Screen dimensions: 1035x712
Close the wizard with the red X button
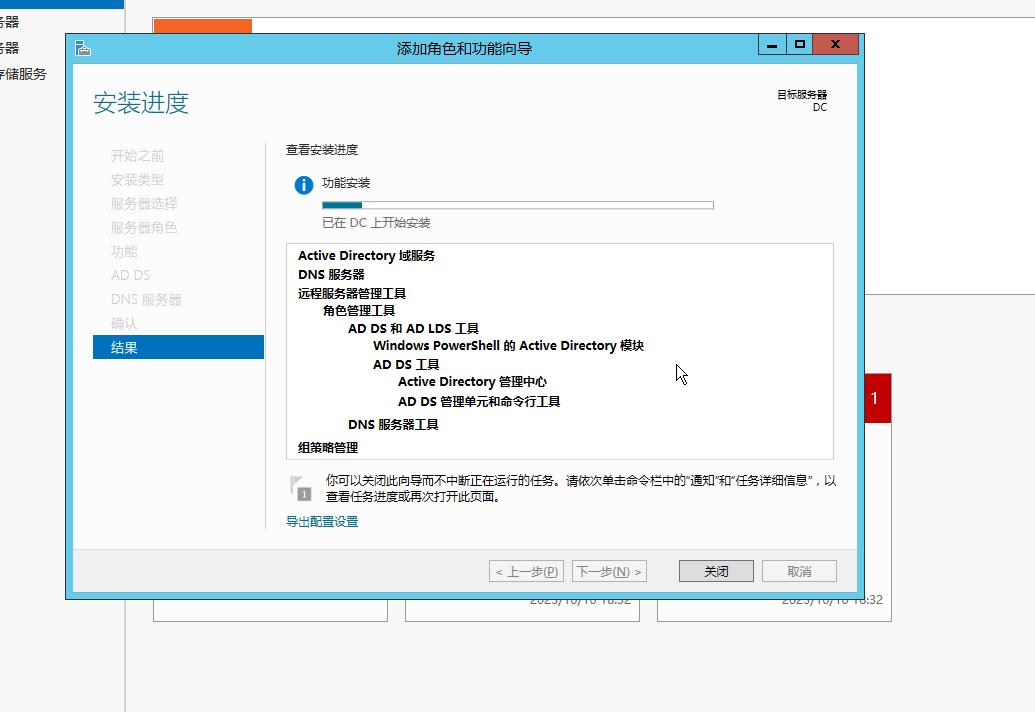836,45
